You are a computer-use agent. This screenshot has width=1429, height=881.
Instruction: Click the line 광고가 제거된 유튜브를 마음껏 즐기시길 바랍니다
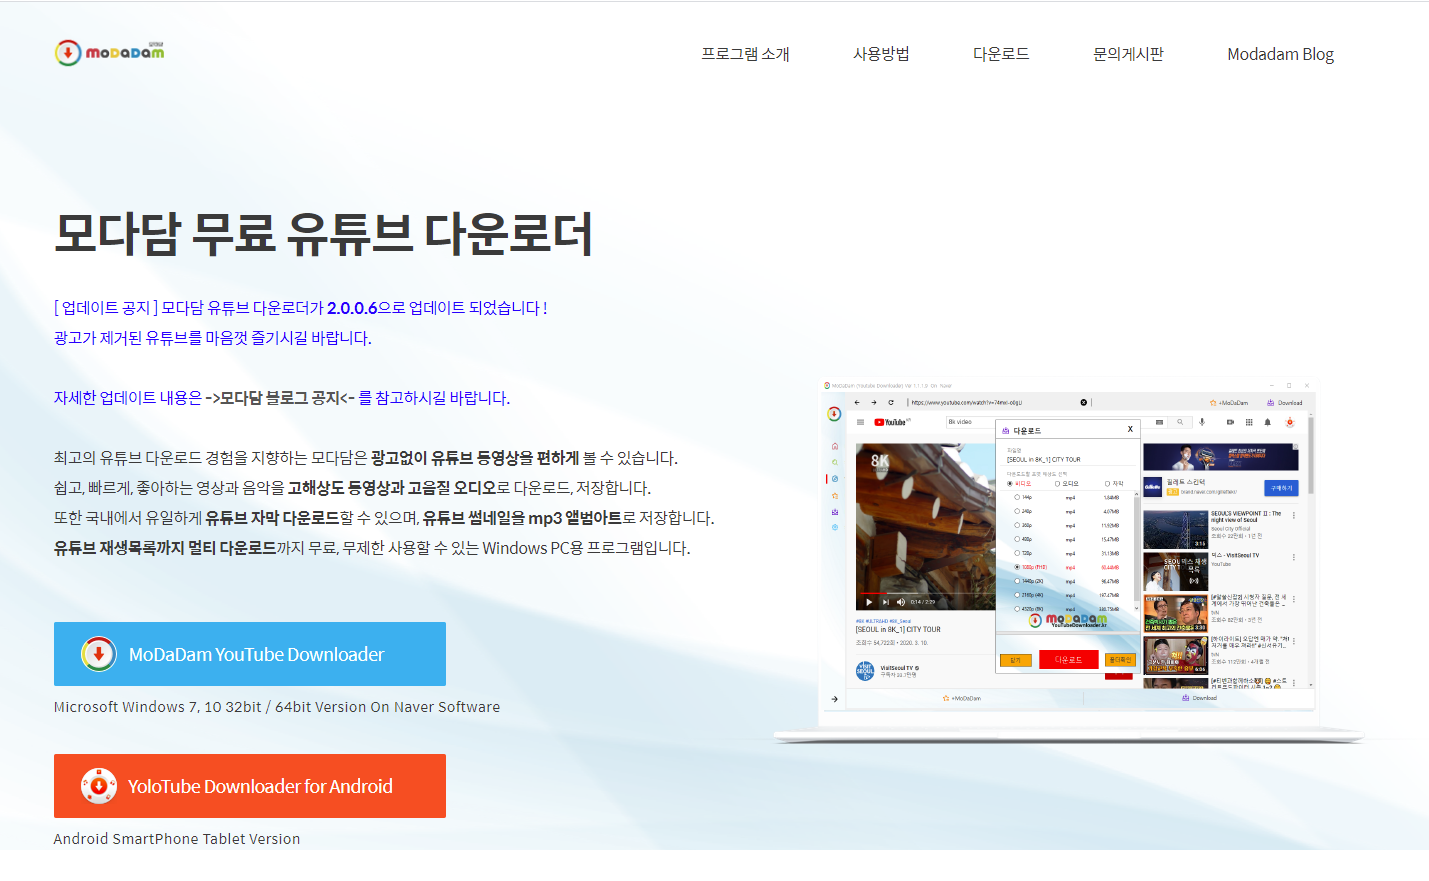click(x=213, y=338)
